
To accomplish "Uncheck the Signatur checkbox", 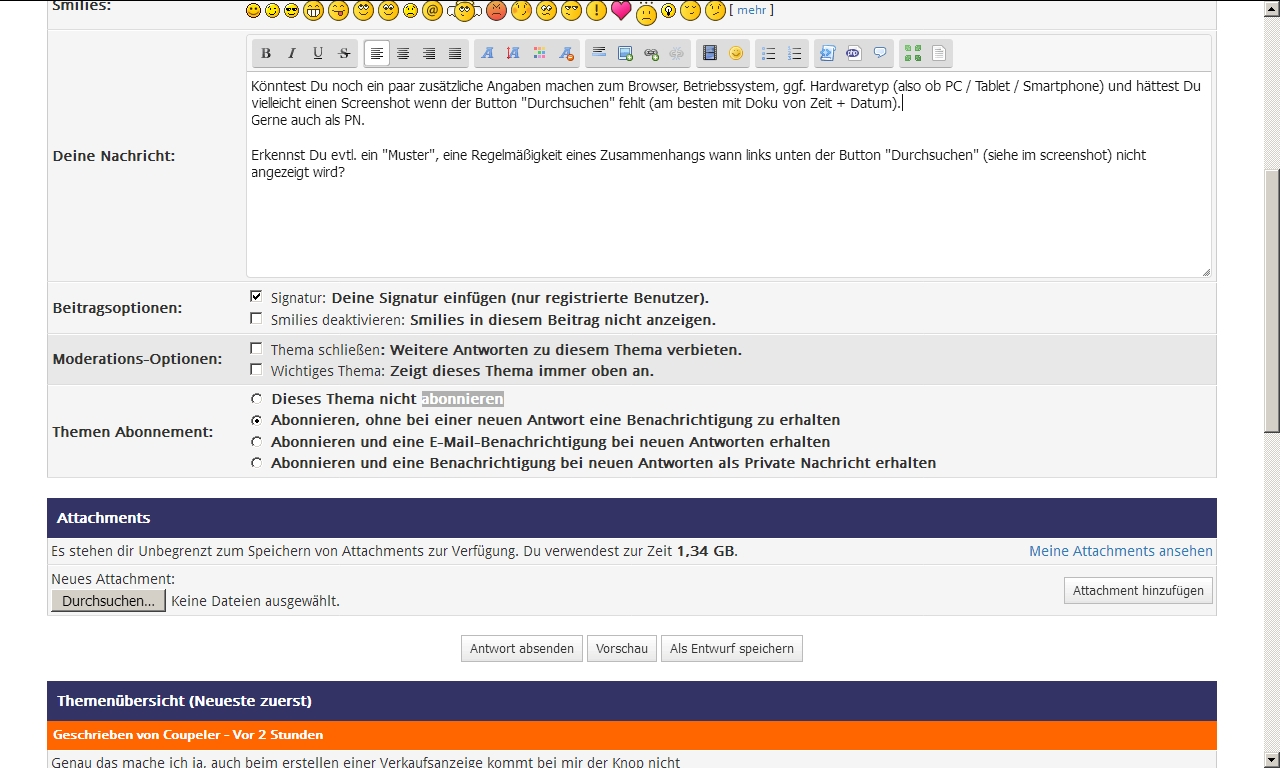I will pos(256,297).
